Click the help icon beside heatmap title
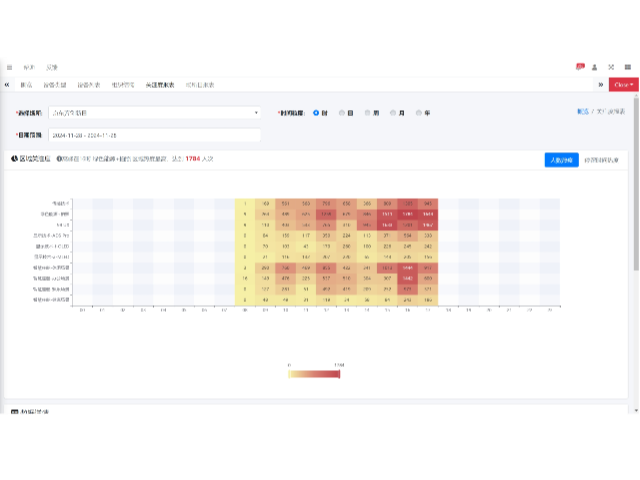 [x=60, y=159]
